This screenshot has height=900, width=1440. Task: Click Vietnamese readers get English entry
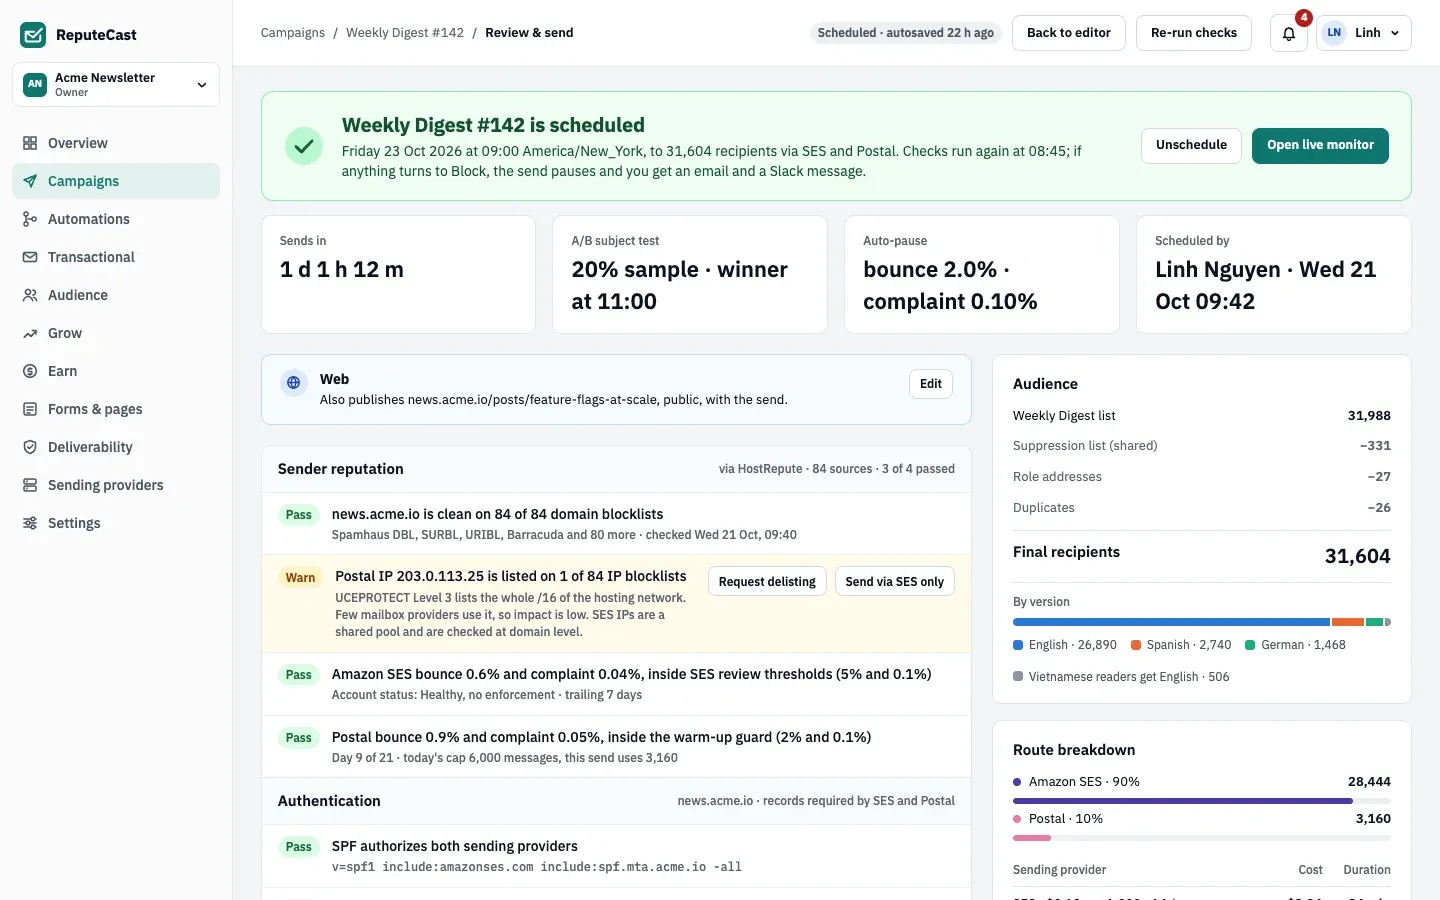click(x=1121, y=677)
